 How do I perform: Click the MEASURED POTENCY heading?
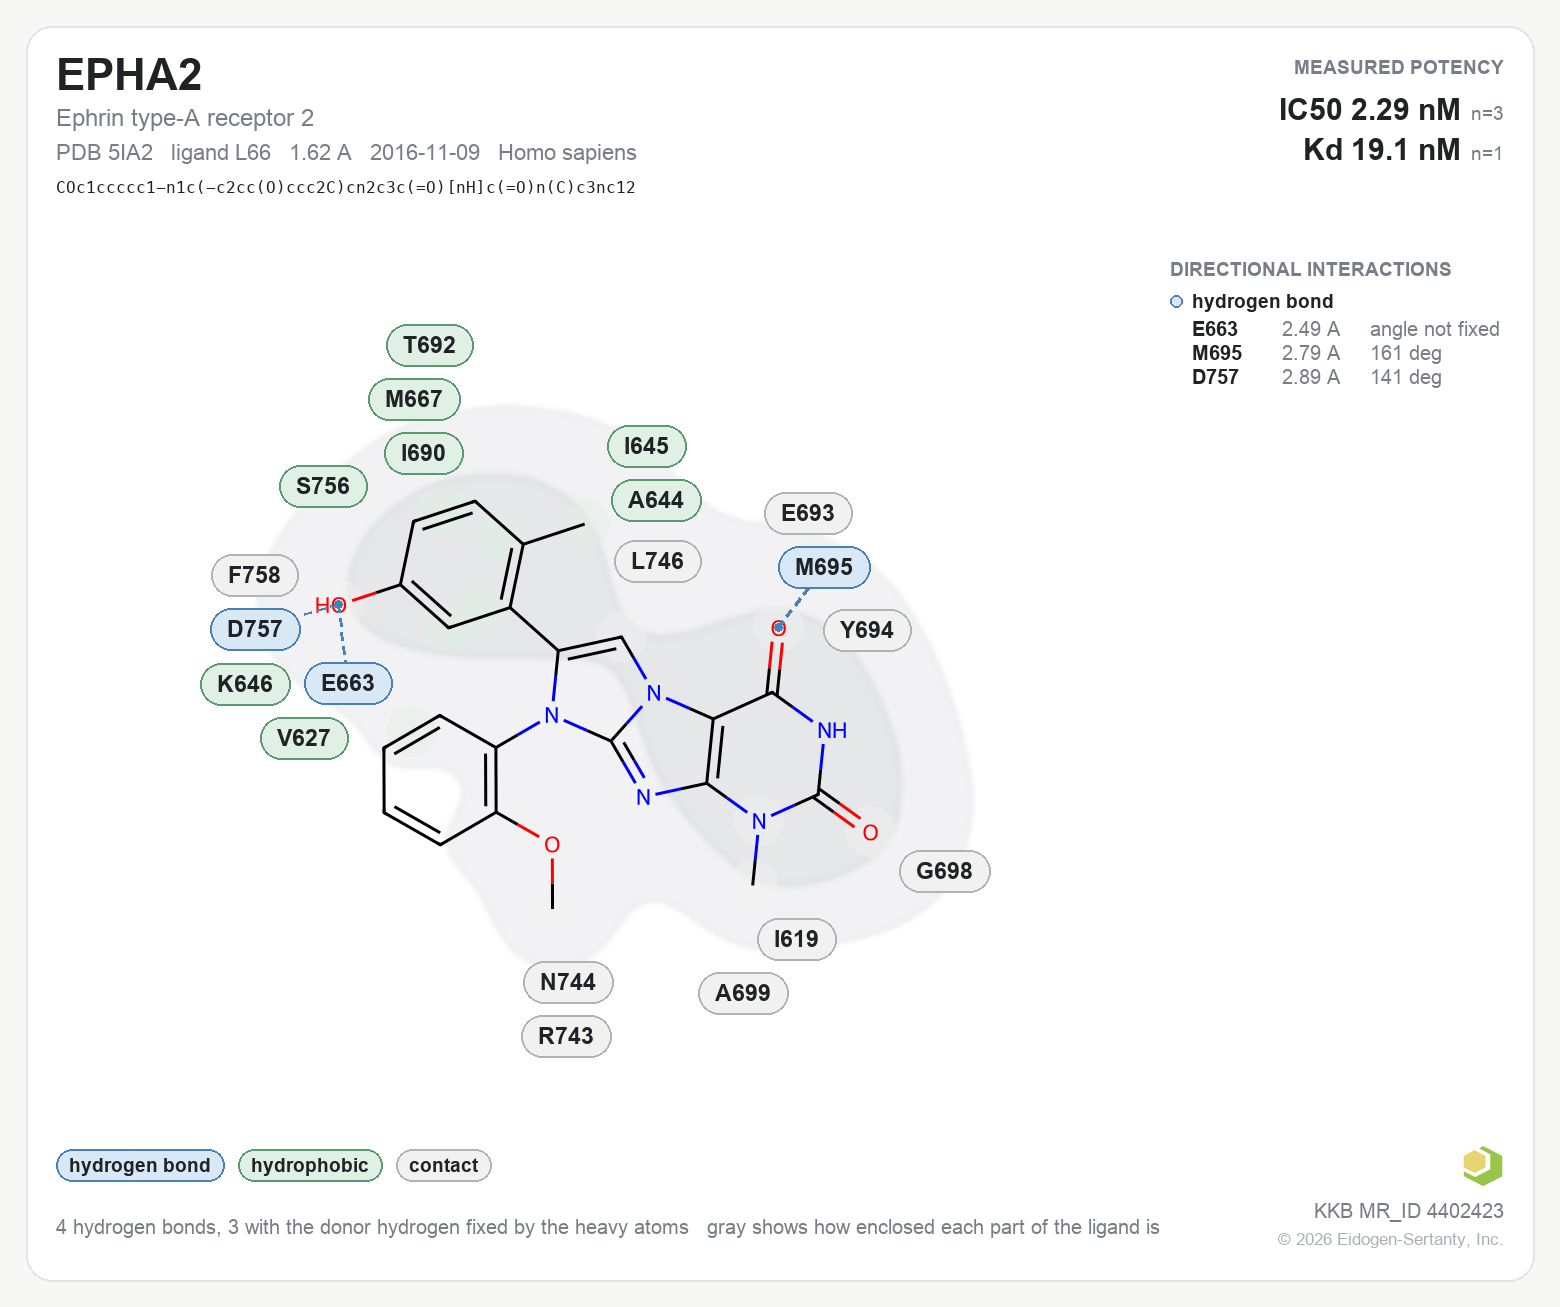[x=1399, y=67]
